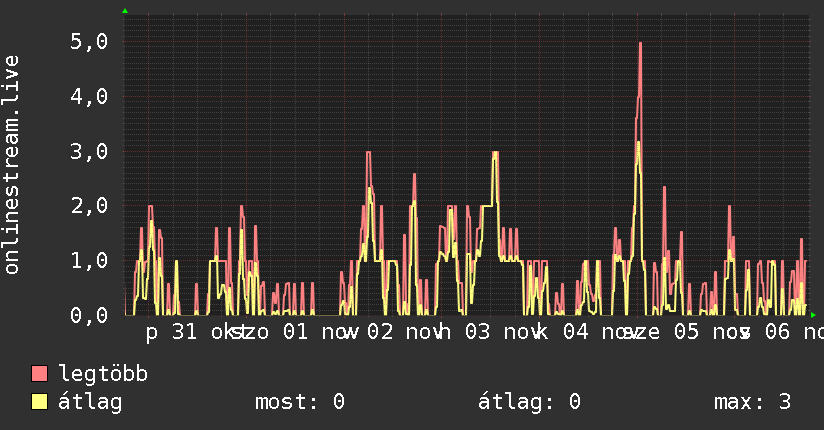
Task: Click the 1,0 y-axis label
Action: [x=89, y=261]
